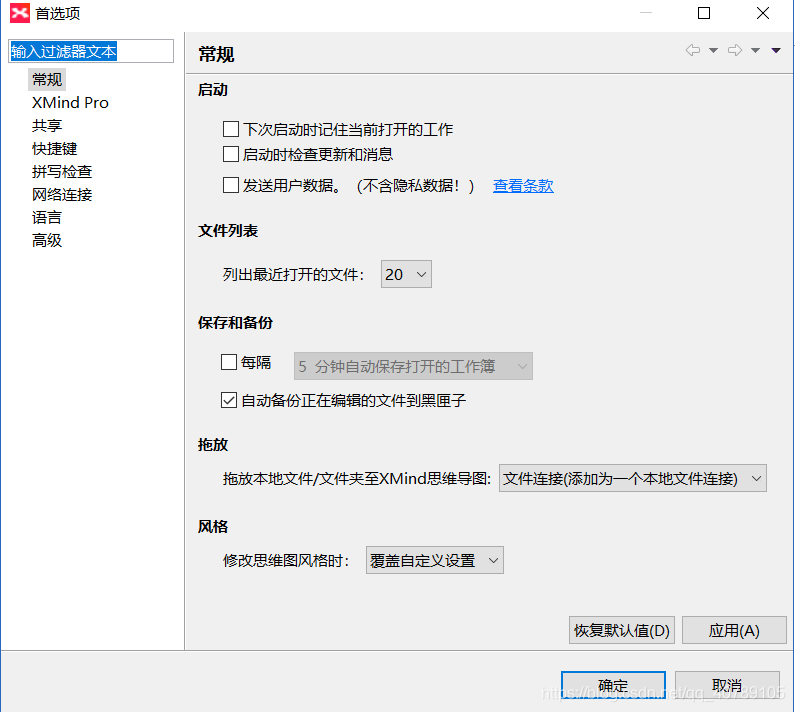This screenshot has height=712, width=795.
Task: Enable 下次启动时记住当前打开的工作 checkbox
Action: (x=231, y=129)
